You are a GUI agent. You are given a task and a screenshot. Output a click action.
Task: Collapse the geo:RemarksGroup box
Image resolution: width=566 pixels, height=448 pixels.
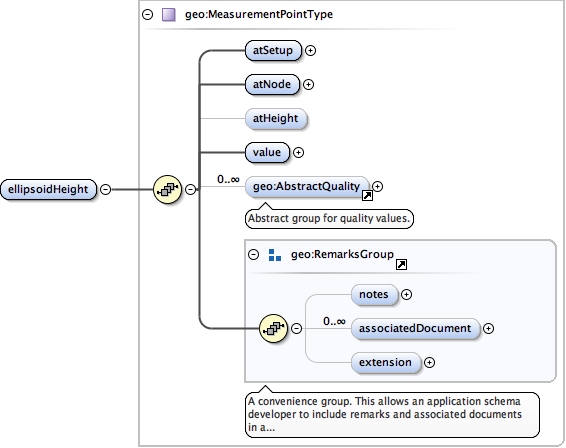(x=253, y=255)
